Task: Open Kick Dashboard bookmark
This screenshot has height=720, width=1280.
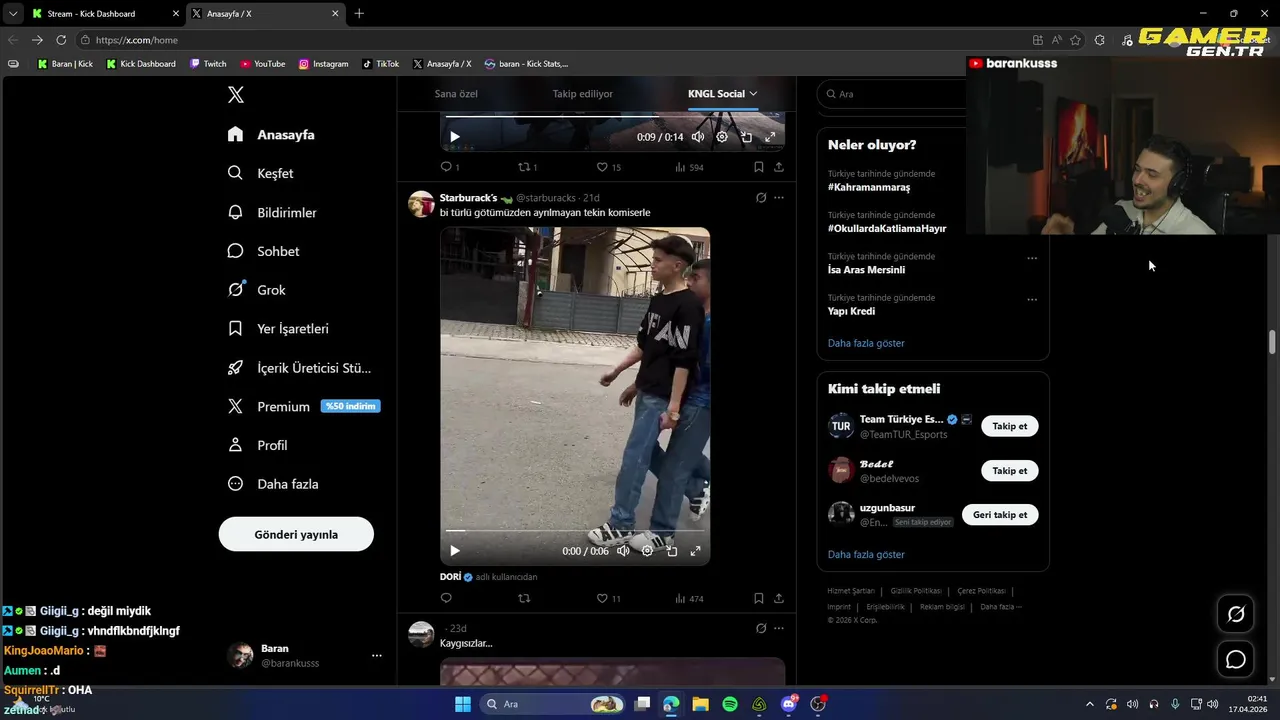Action: [x=141, y=64]
